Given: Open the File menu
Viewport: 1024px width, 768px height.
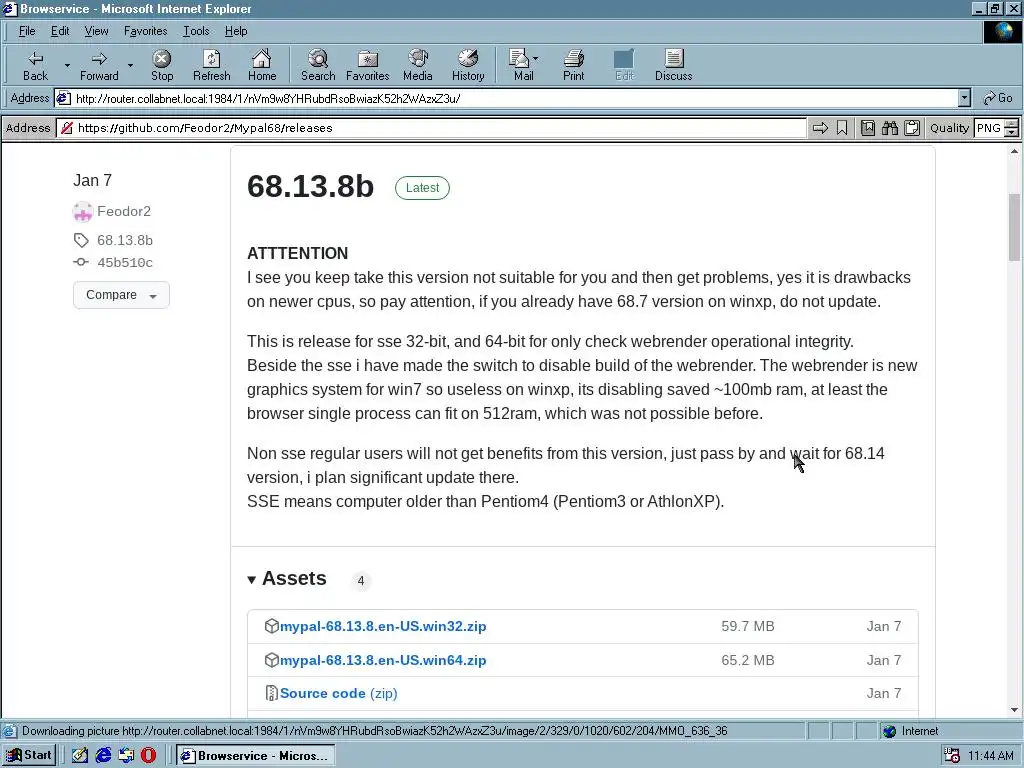Looking at the screenshot, I should tap(27, 31).
